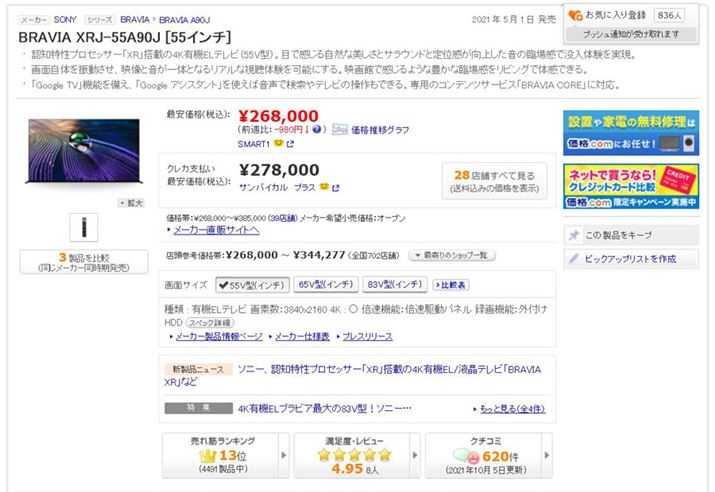
Task: Open the 設置や家電の無料修理 banner
Action: (x=631, y=133)
